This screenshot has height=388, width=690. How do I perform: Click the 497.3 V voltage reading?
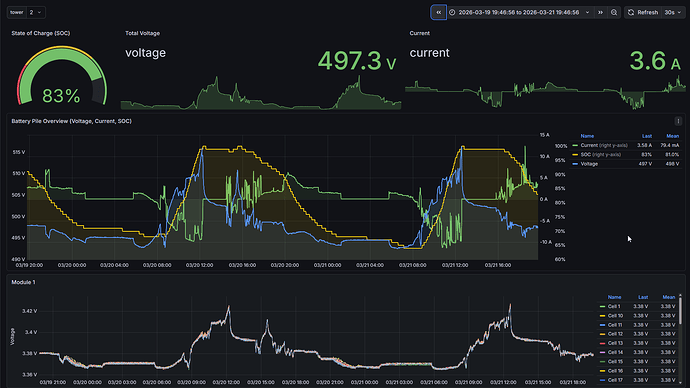coord(357,60)
